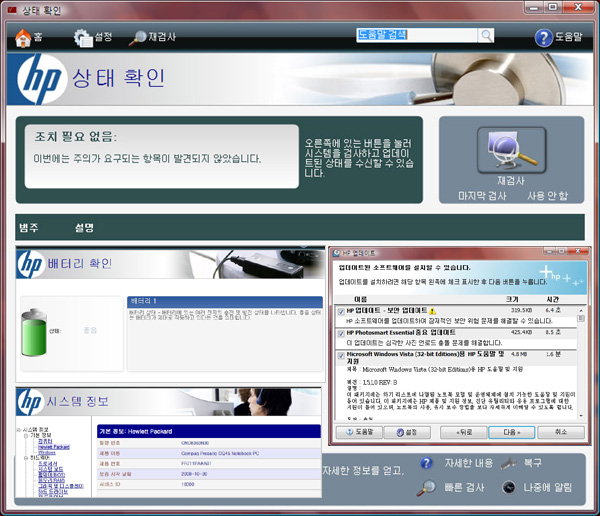
Task: Click the 범주 column header
Action: point(29,228)
